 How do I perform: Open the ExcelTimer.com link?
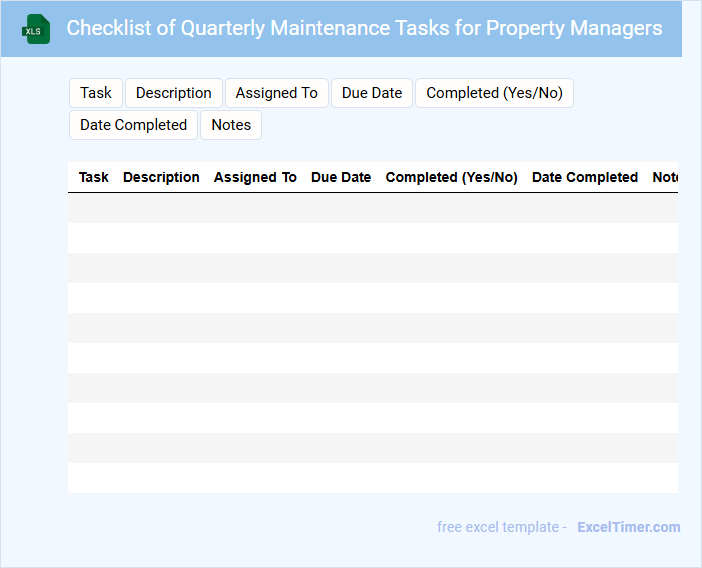(628, 527)
